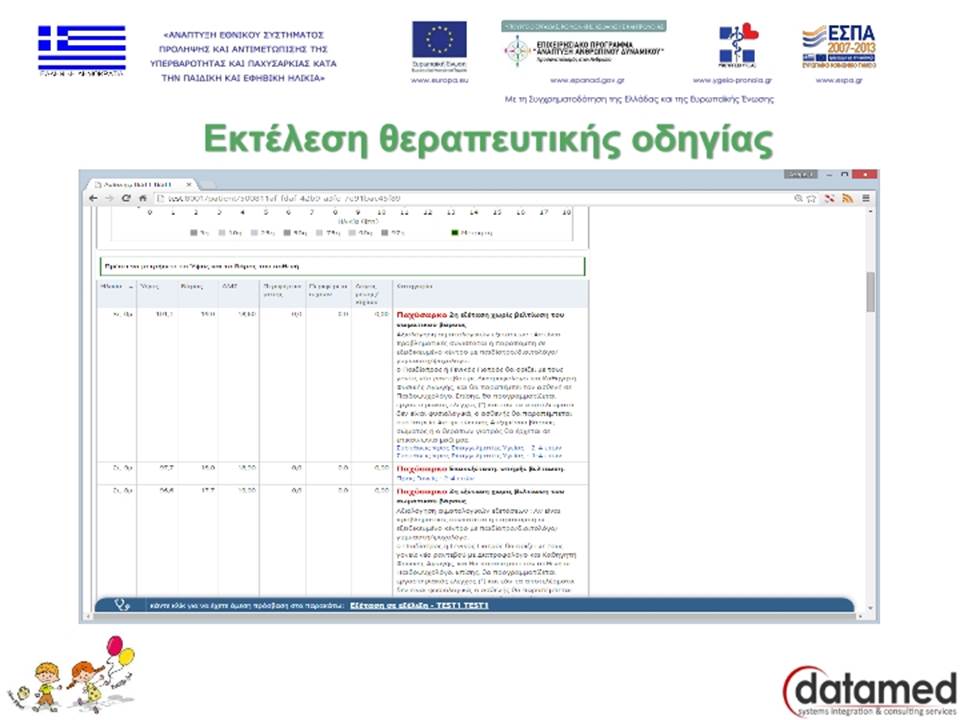
Task: Click the browser forward arrow
Action: 110,198
